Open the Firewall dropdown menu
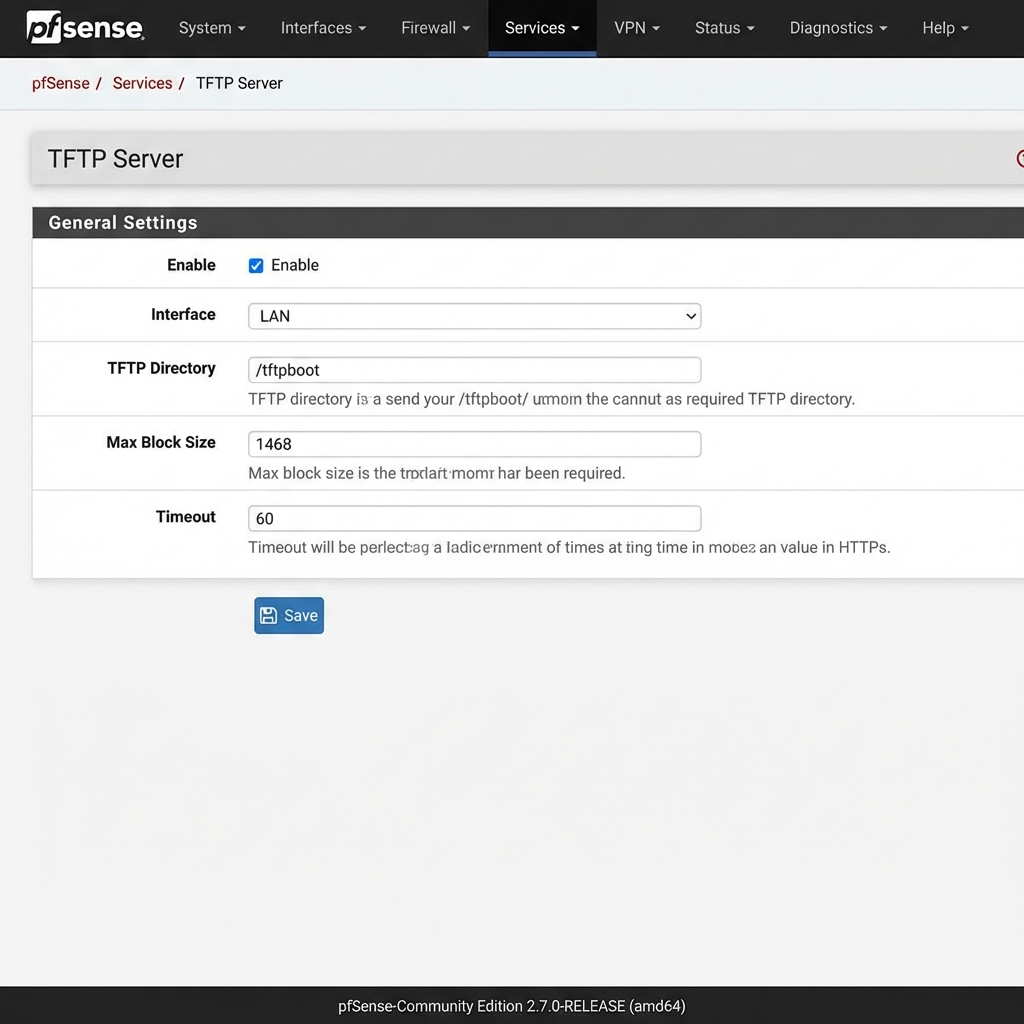 434,28
